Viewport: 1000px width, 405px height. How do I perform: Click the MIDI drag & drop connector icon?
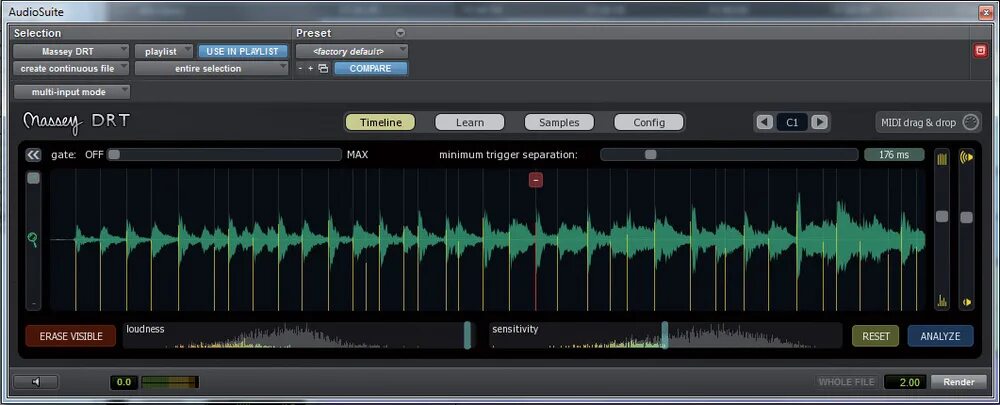(x=969, y=122)
